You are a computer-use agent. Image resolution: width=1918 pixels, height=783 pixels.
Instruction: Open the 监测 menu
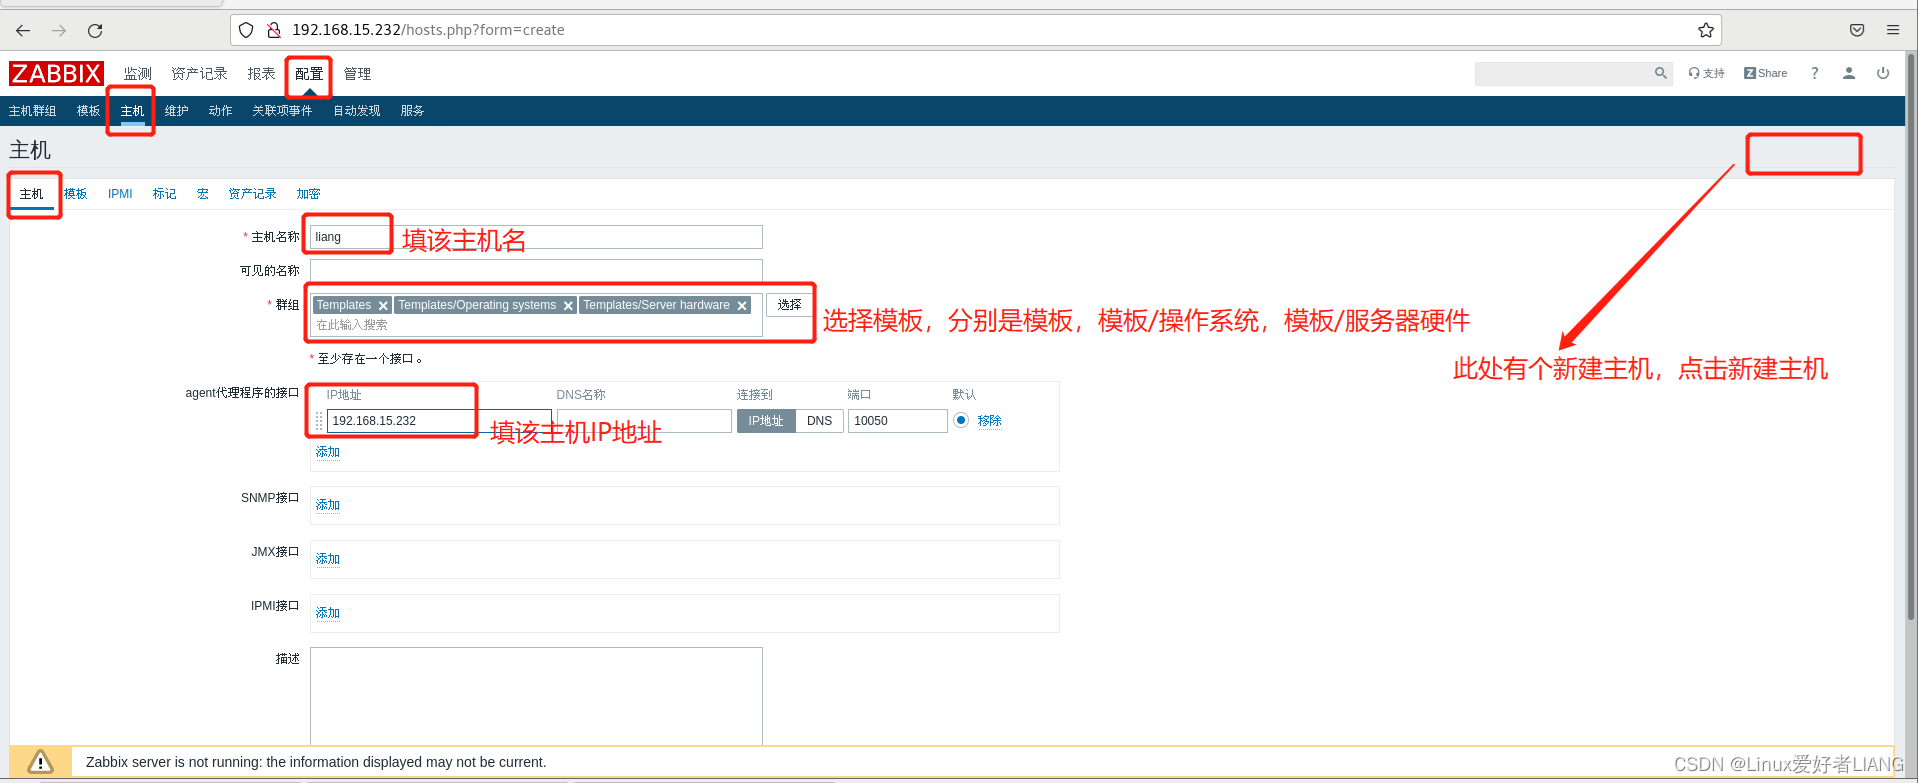click(x=138, y=74)
